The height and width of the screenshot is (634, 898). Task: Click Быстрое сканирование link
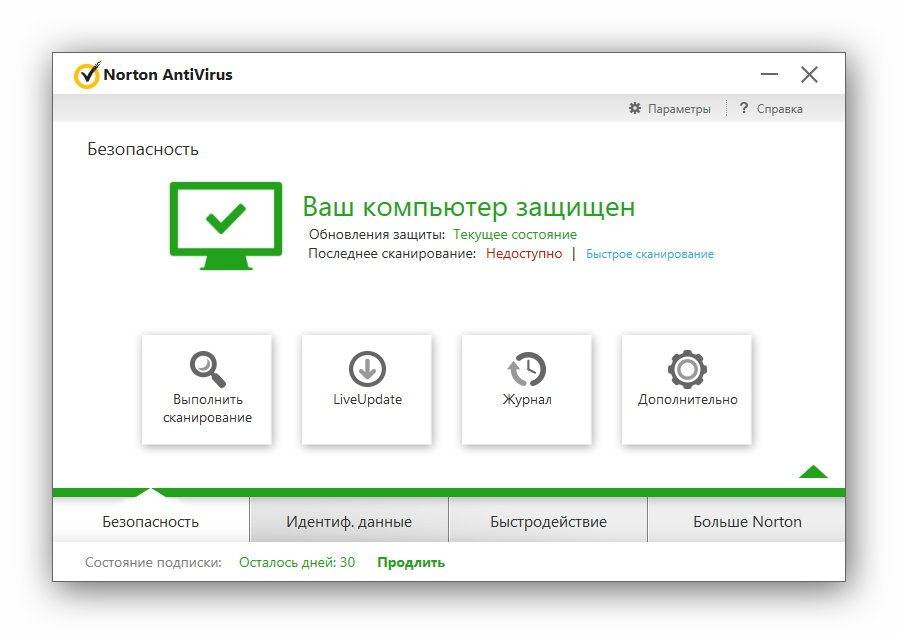coord(650,254)
